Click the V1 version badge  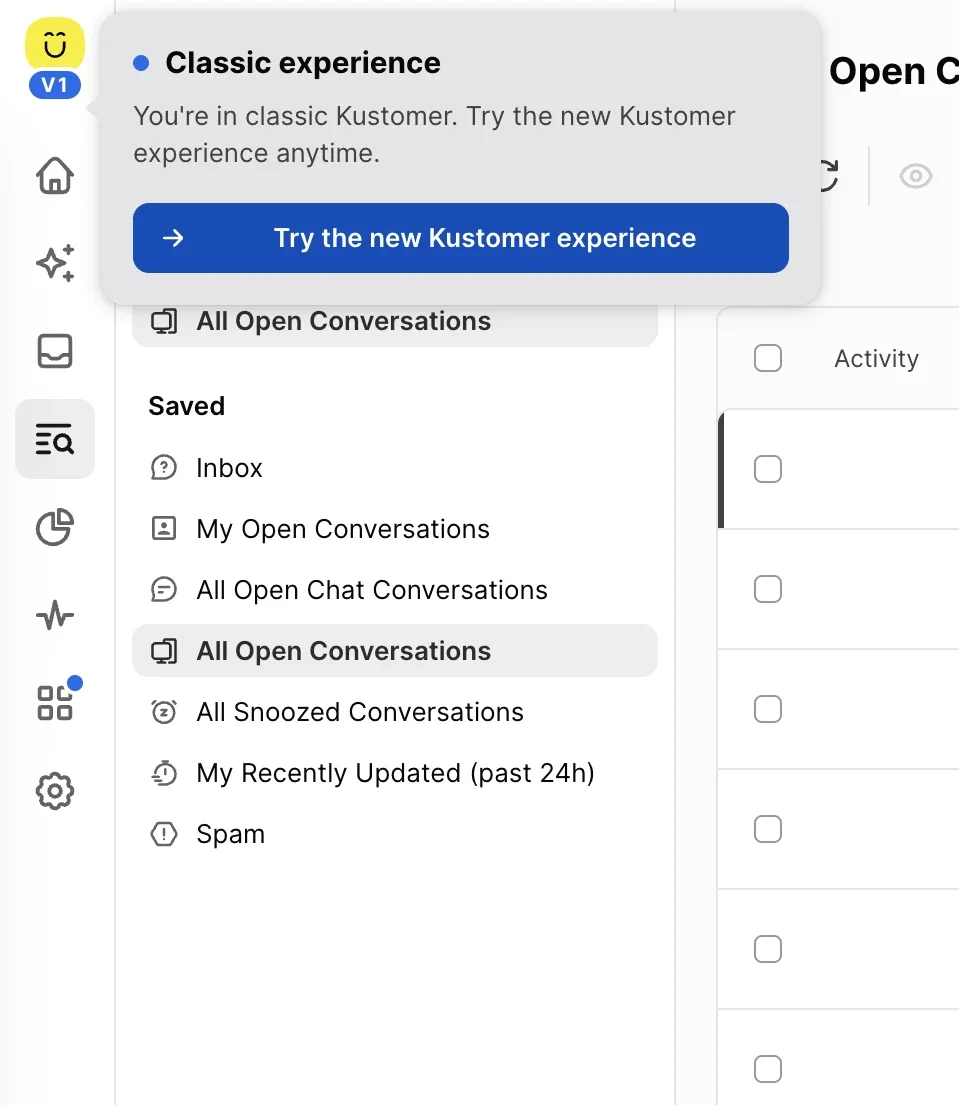tap(55, 85)
